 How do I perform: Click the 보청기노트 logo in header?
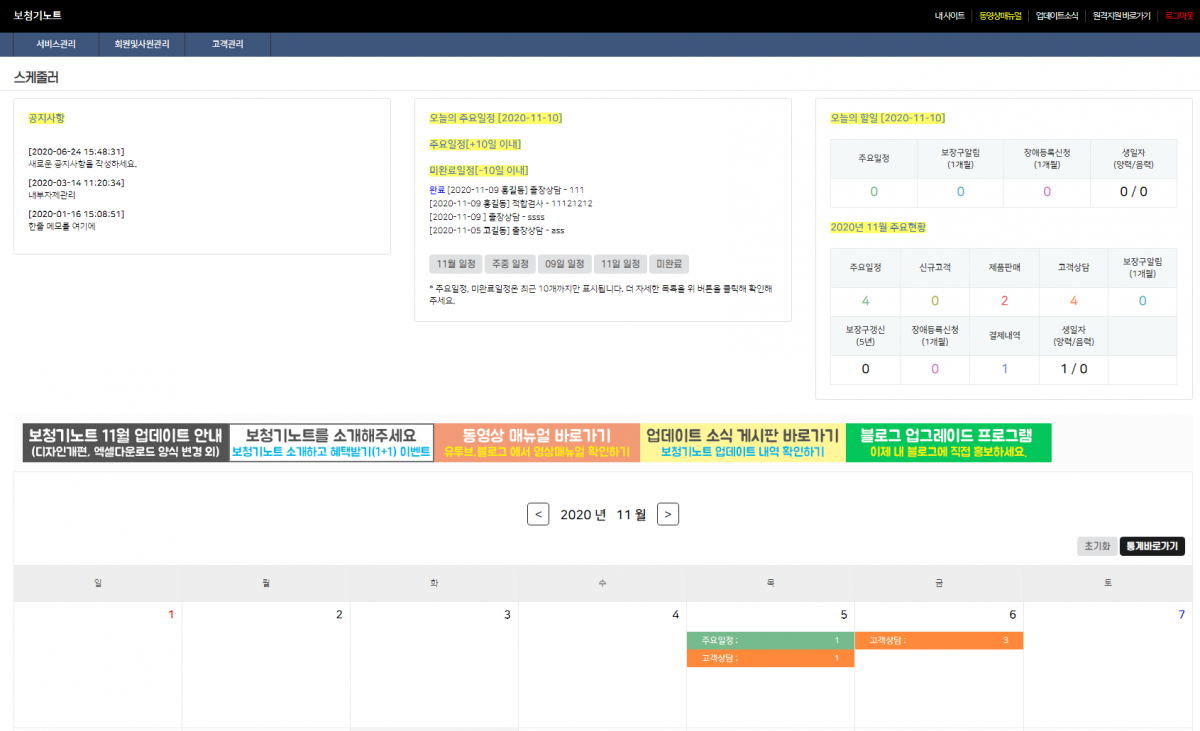[x=38, y=16]
